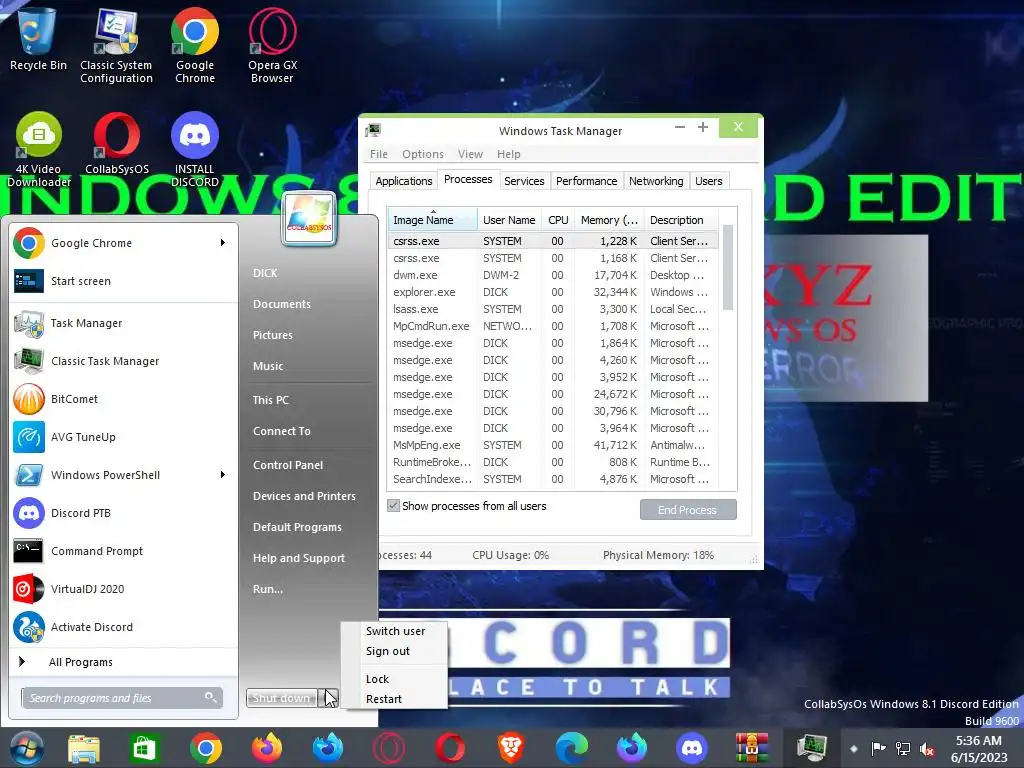The height and width of the screenshot is (768, 1024).
Task: Open the network tray icon
Action: tap(903, 748)
